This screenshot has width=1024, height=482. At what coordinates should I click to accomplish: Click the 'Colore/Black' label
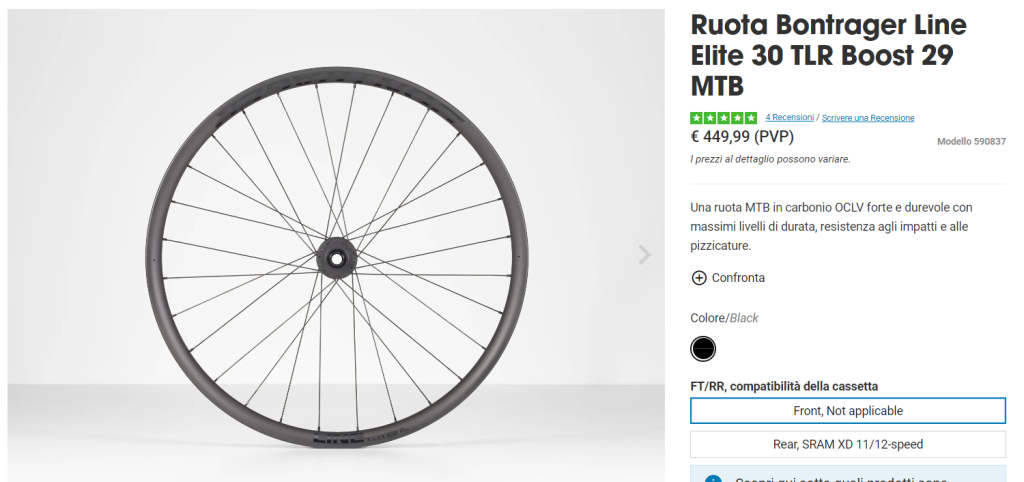coord(724,318)
